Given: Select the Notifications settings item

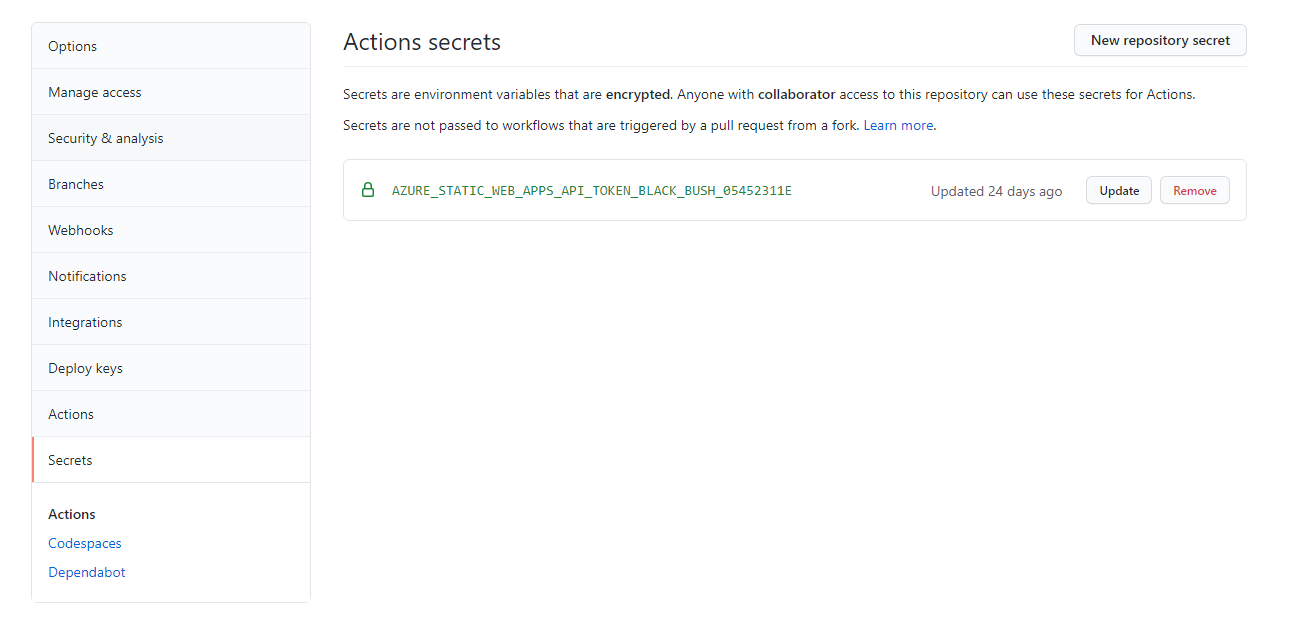Looking at the screenshot, I should [x=87, y=275].
